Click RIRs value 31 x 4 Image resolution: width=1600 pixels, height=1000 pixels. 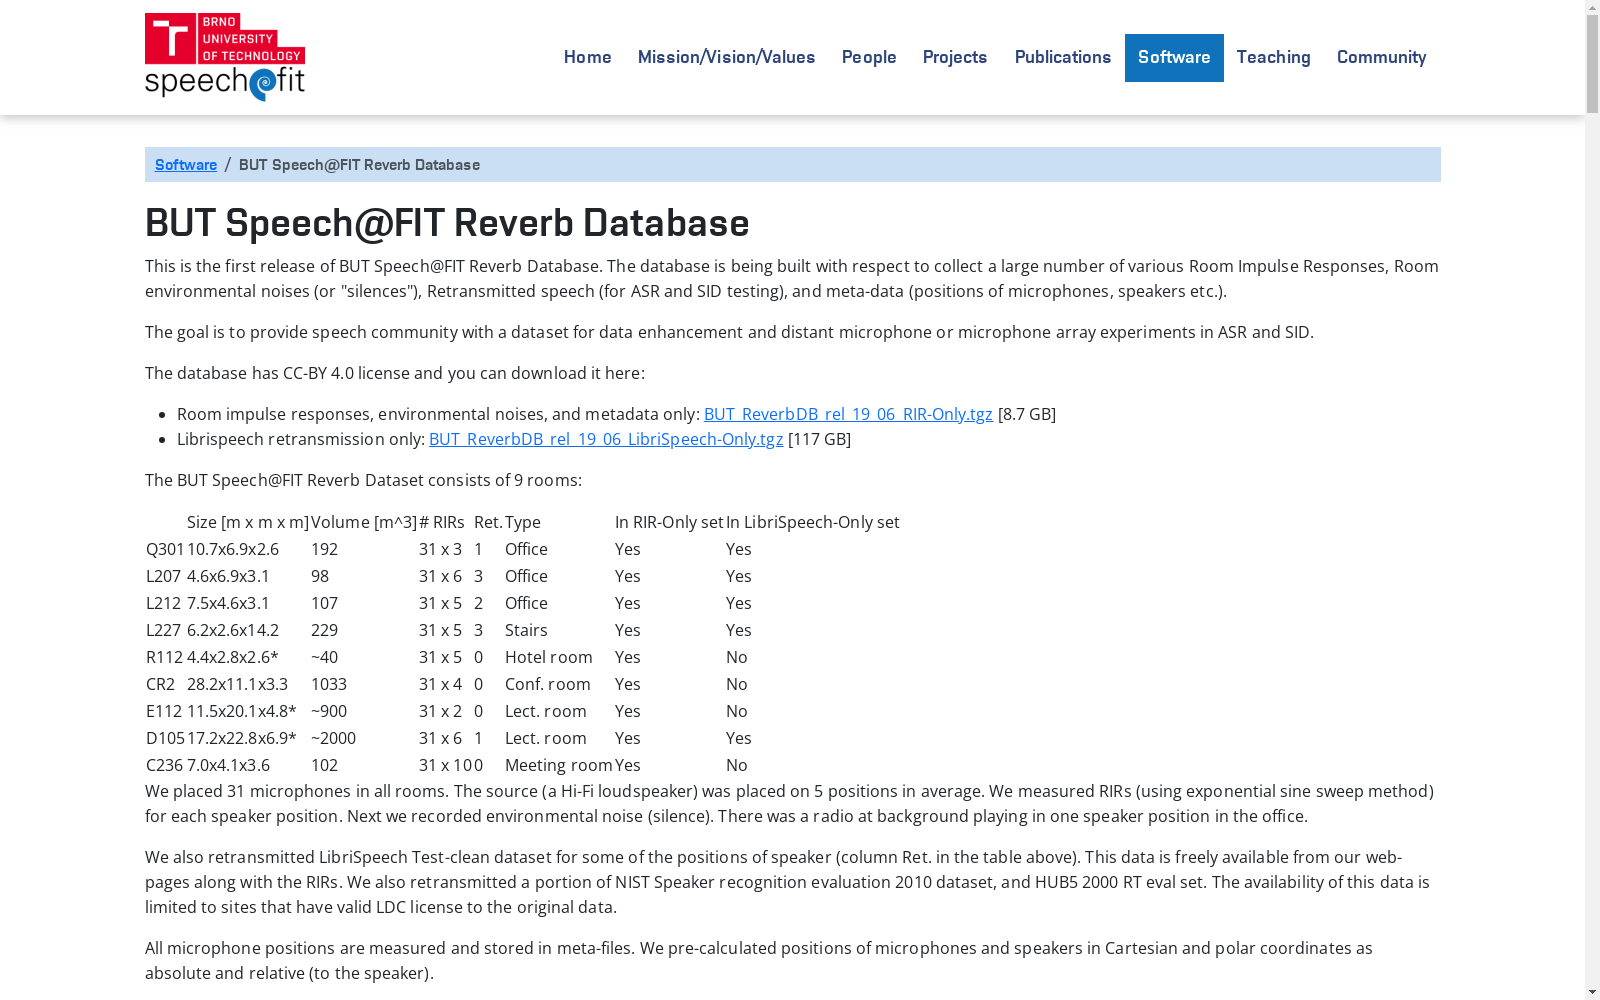click(441, 684)
